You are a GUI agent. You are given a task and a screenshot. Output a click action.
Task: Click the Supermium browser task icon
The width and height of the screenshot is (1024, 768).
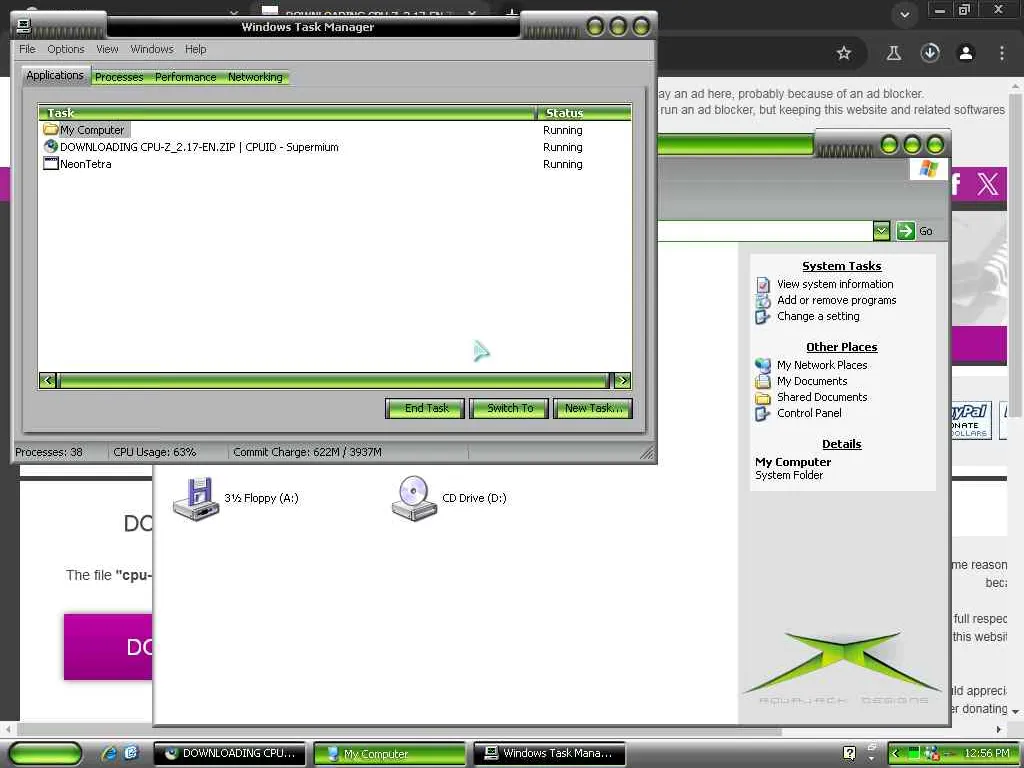click(50, 146)
